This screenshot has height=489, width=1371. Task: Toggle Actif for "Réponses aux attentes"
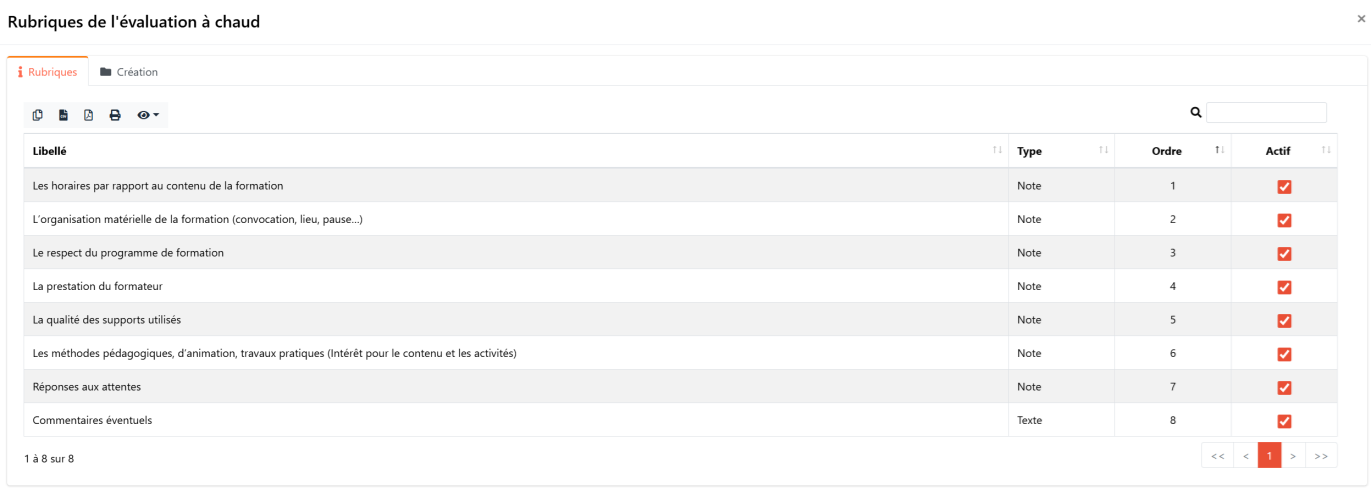(x=1284, y=388)
